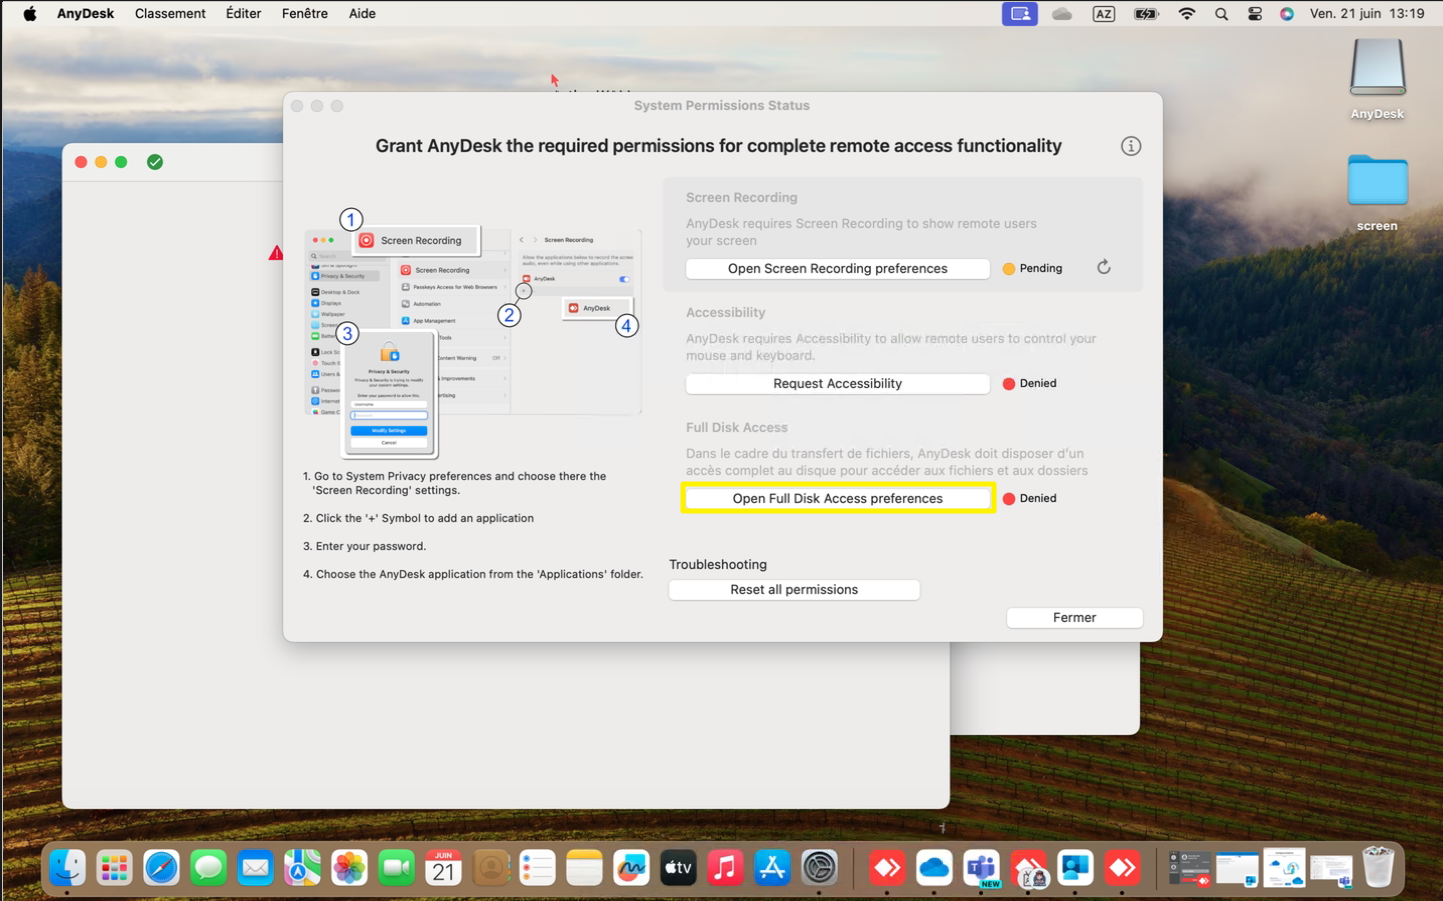The image size is (1443, 901).
Task: Open Finder from the Dock
Action: [67, 867]
